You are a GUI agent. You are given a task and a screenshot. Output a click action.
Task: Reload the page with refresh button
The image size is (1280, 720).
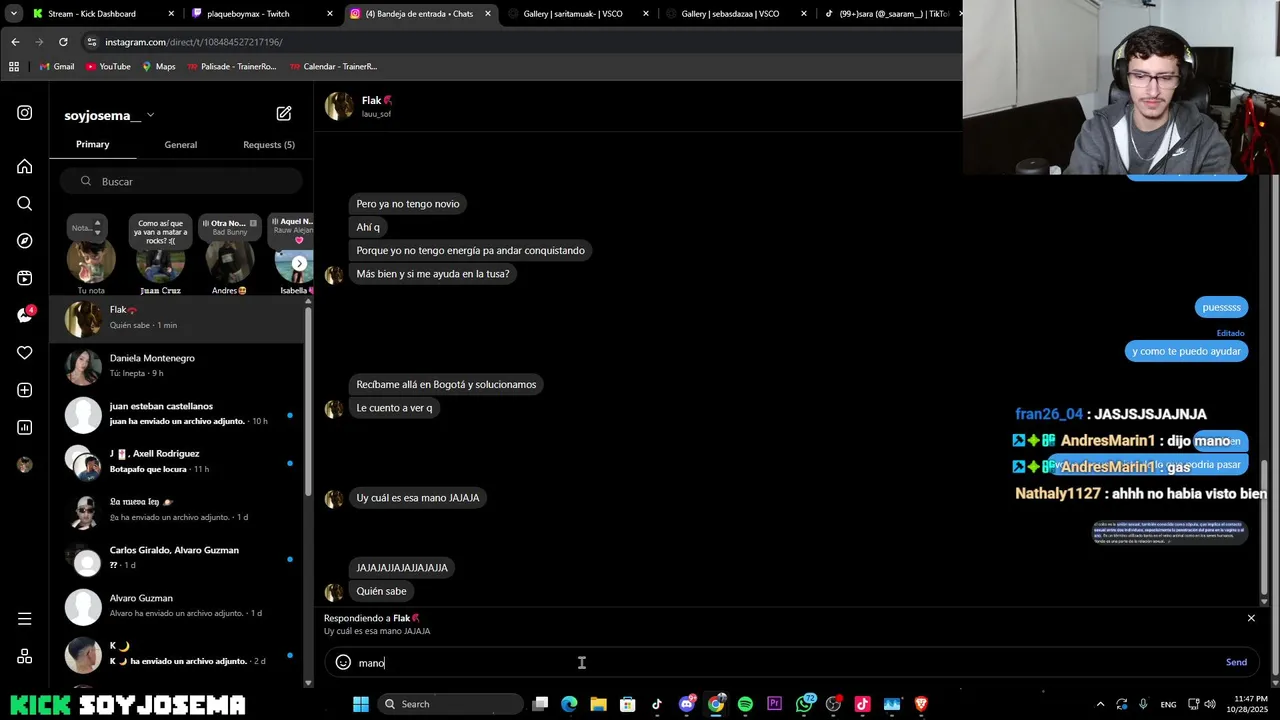coord(63,42)
